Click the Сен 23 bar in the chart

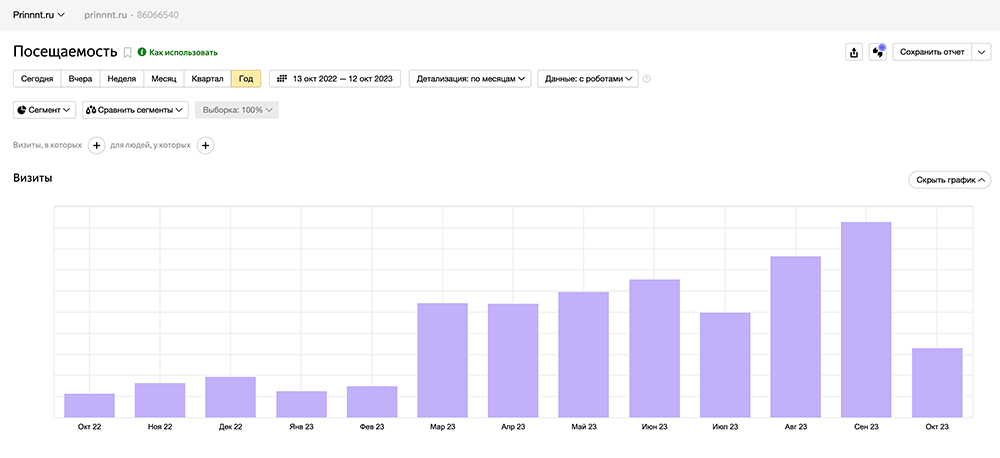tap(866, 320)
